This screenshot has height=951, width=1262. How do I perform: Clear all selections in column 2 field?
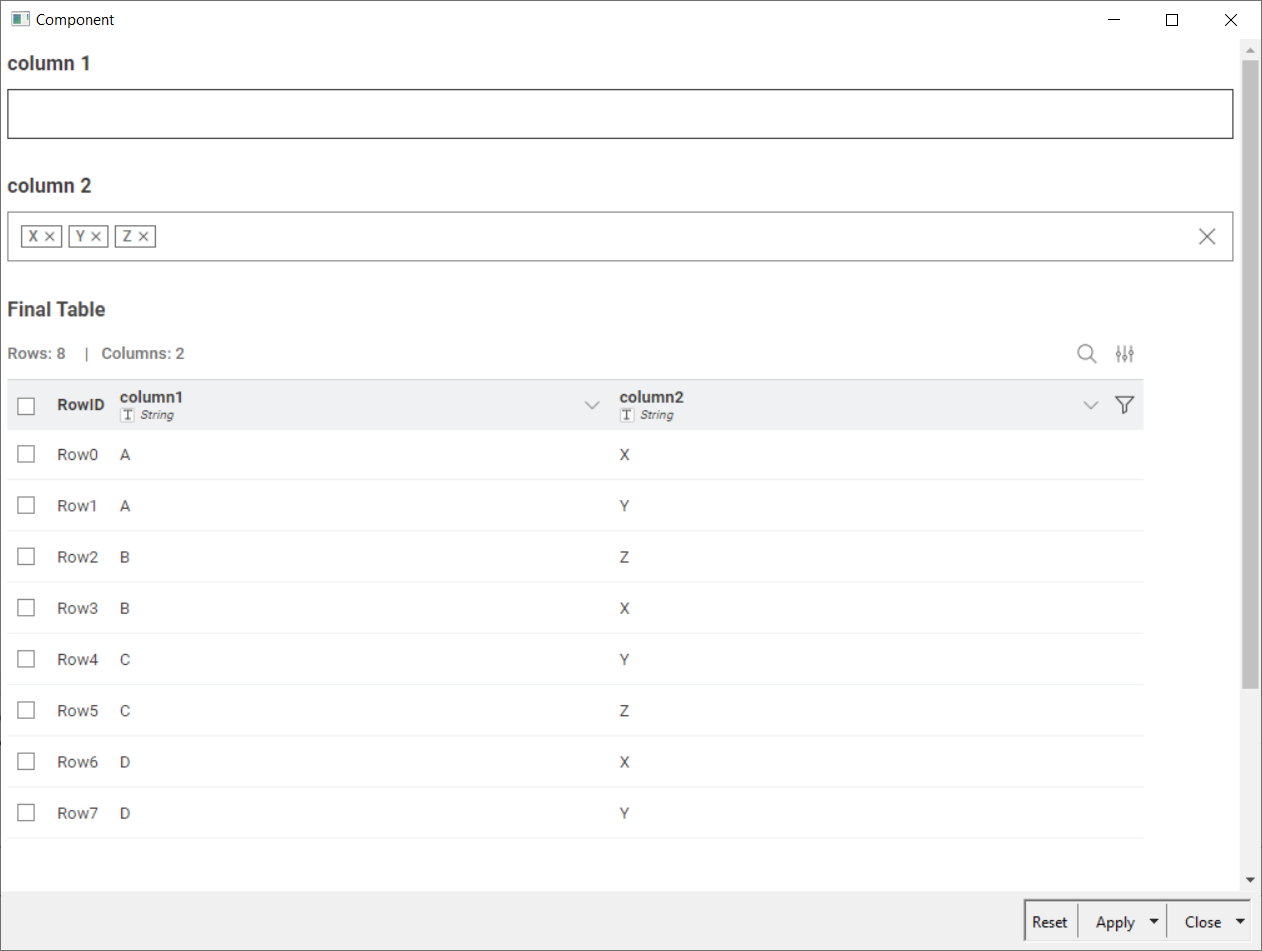pos(1207,237)
